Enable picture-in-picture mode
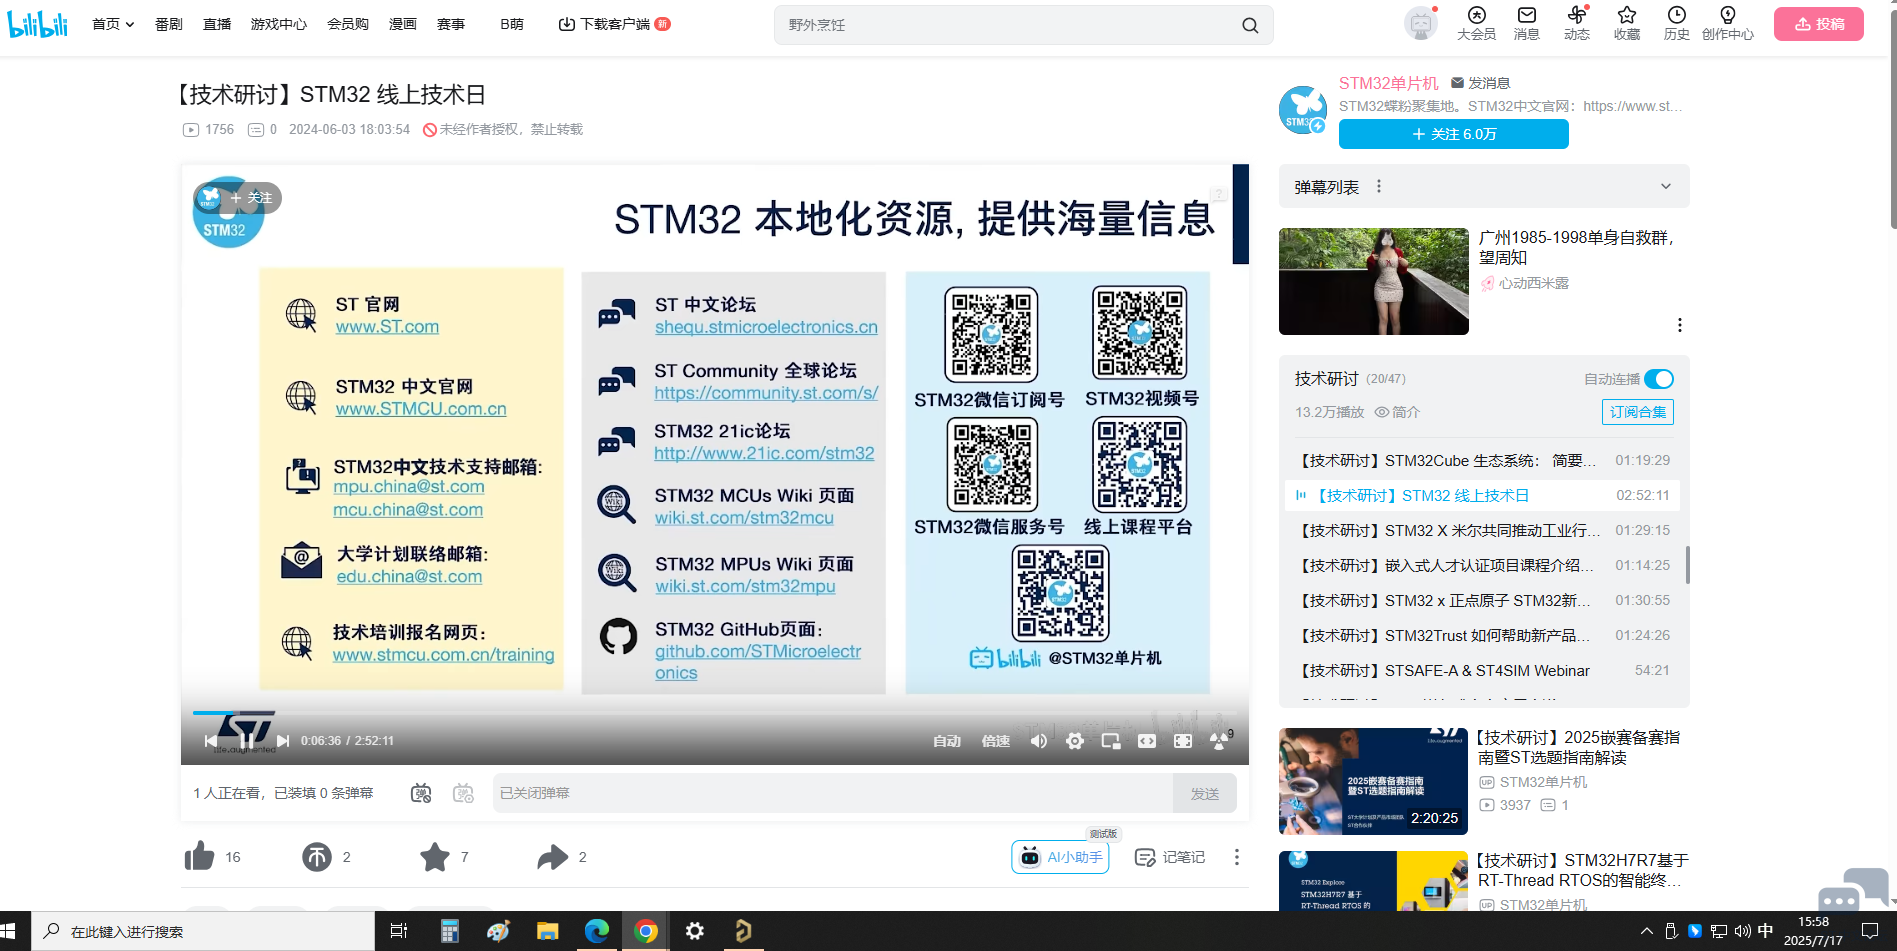 (x=1111, y=741)
